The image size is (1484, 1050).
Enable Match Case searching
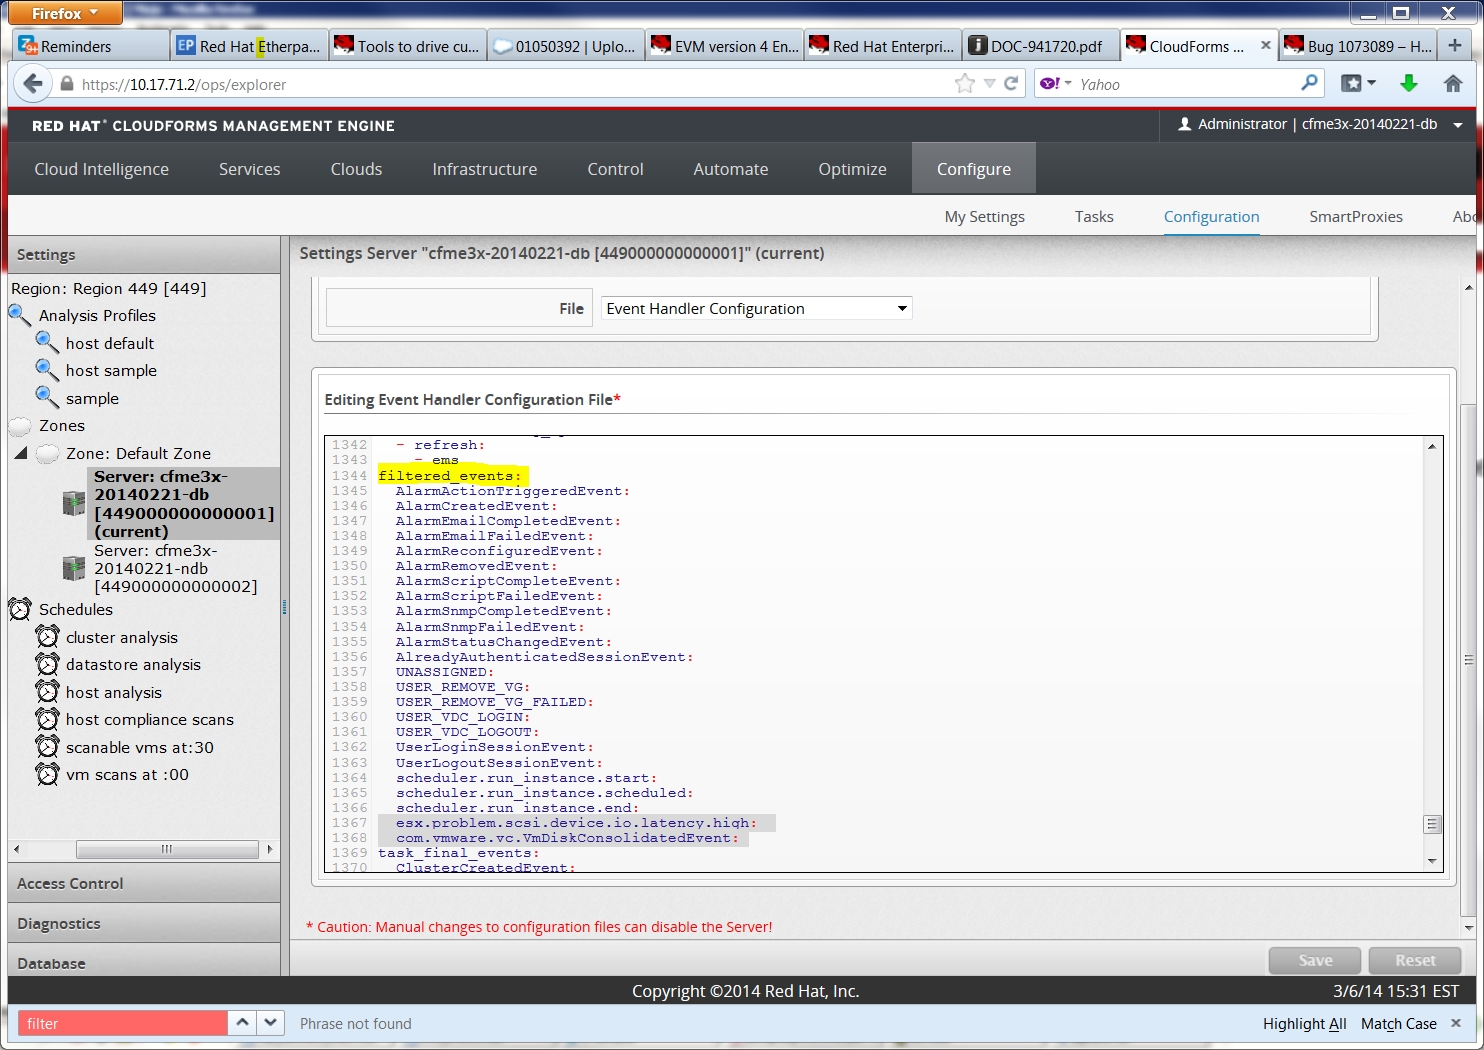(x=1398, y=1023)
